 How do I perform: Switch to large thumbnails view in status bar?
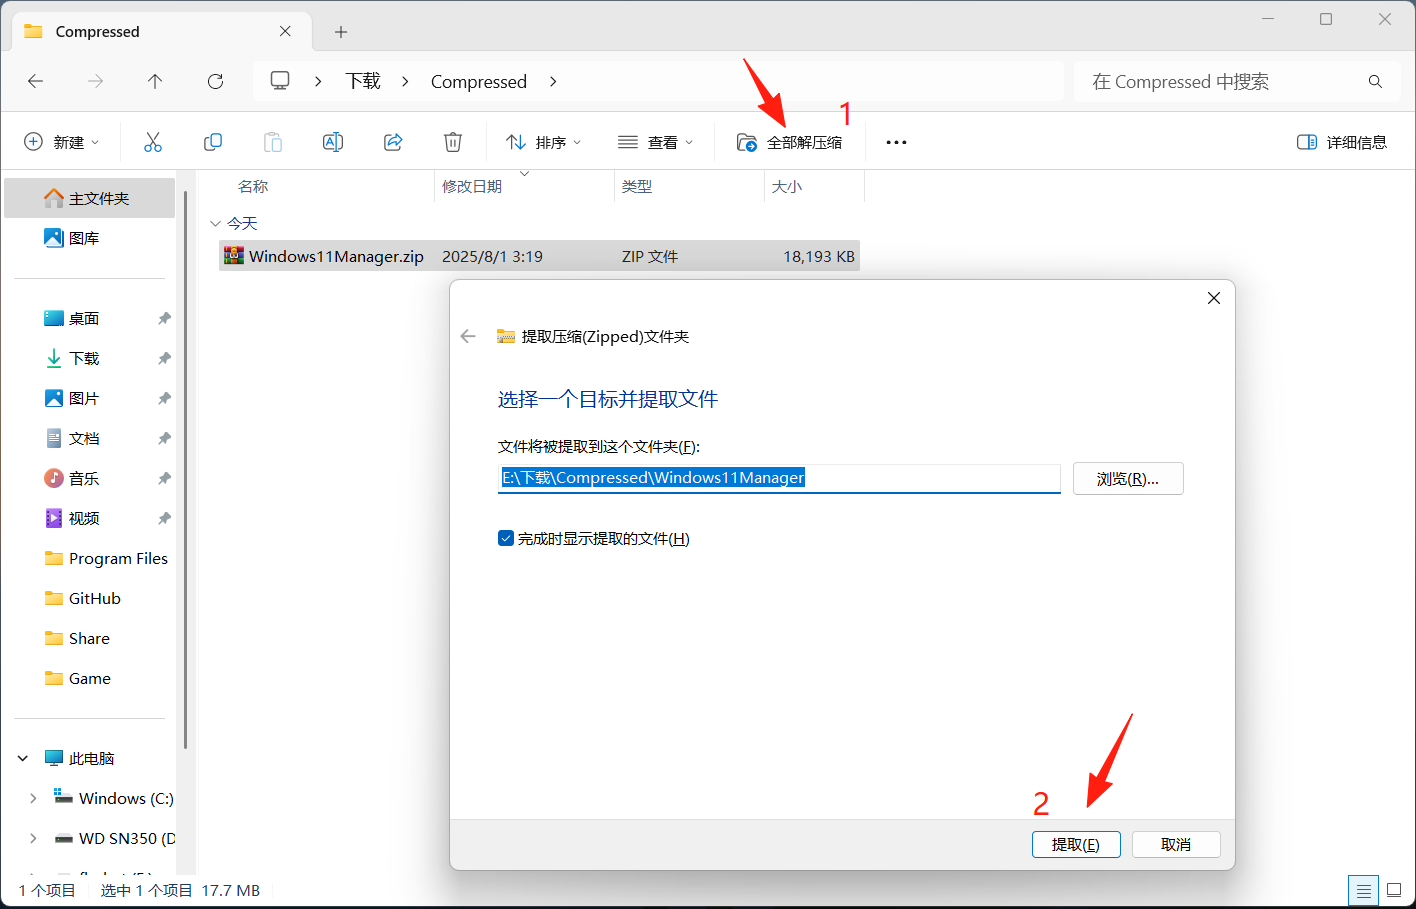click(x=1394, y=890)
